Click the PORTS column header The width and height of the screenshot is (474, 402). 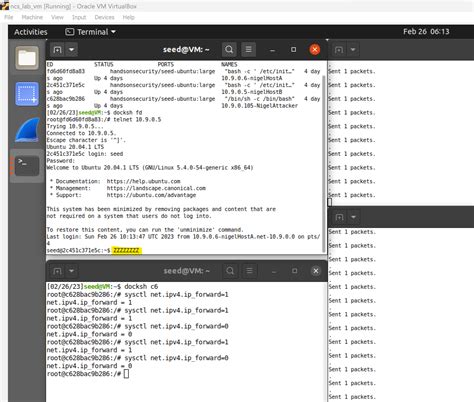pyautogui.click(x=166, y=64)
